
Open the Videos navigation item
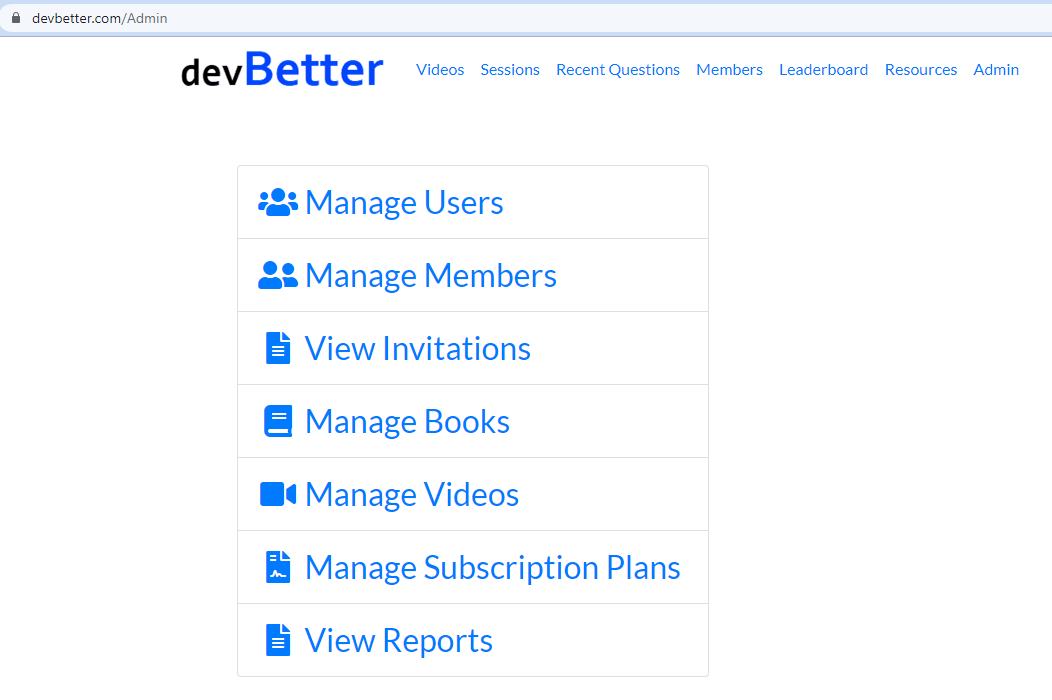[440, 69]
